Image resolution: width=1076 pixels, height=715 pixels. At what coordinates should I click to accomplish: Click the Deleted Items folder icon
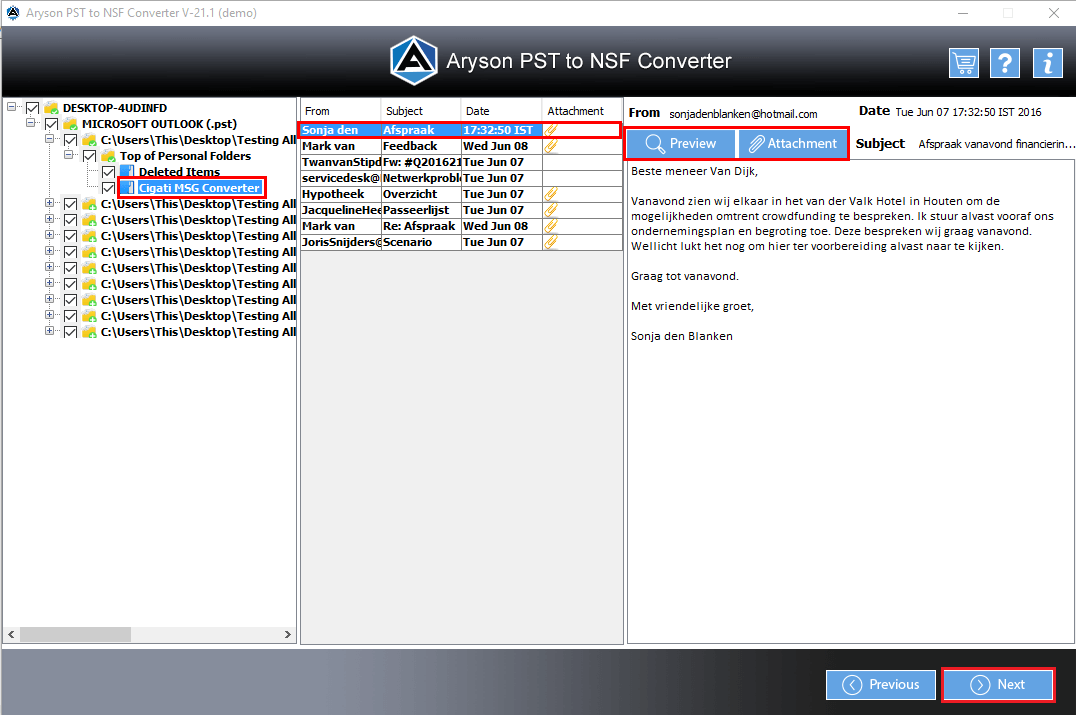click(x=127, y=172)
